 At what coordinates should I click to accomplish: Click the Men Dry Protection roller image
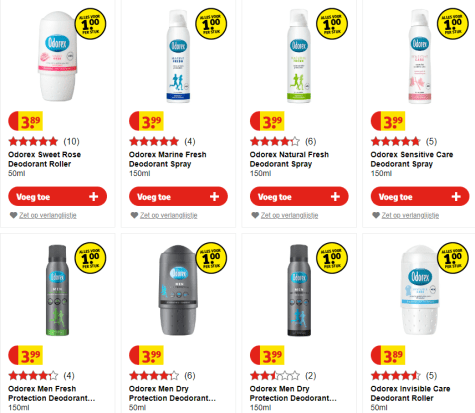[x=178, y=290]
